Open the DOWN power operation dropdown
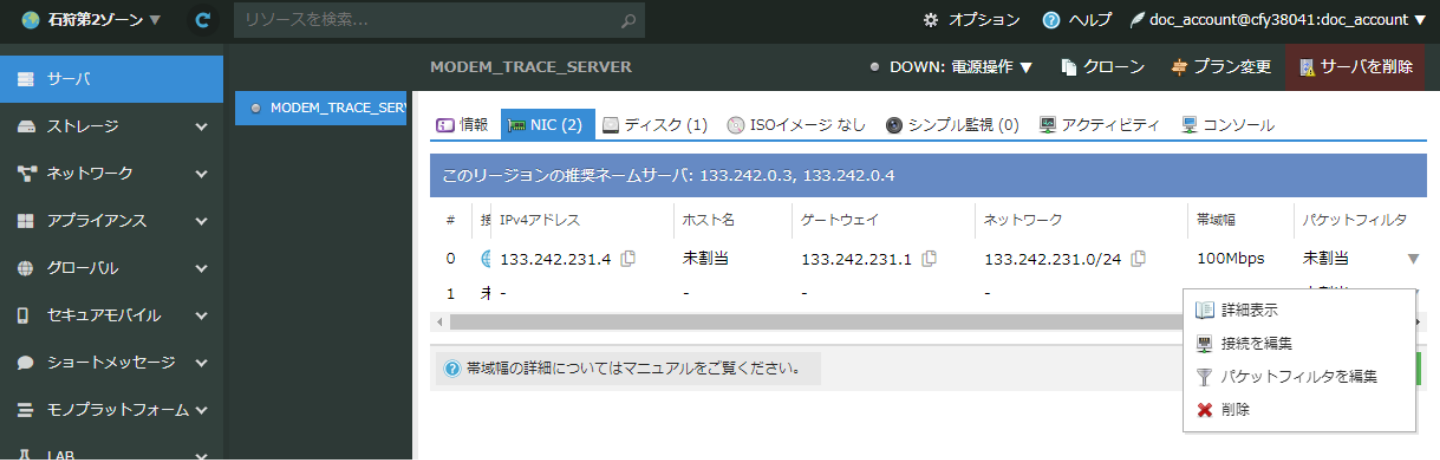This screenshot has height=460, width=1440. pyautogui.click(x=952, y=67)
